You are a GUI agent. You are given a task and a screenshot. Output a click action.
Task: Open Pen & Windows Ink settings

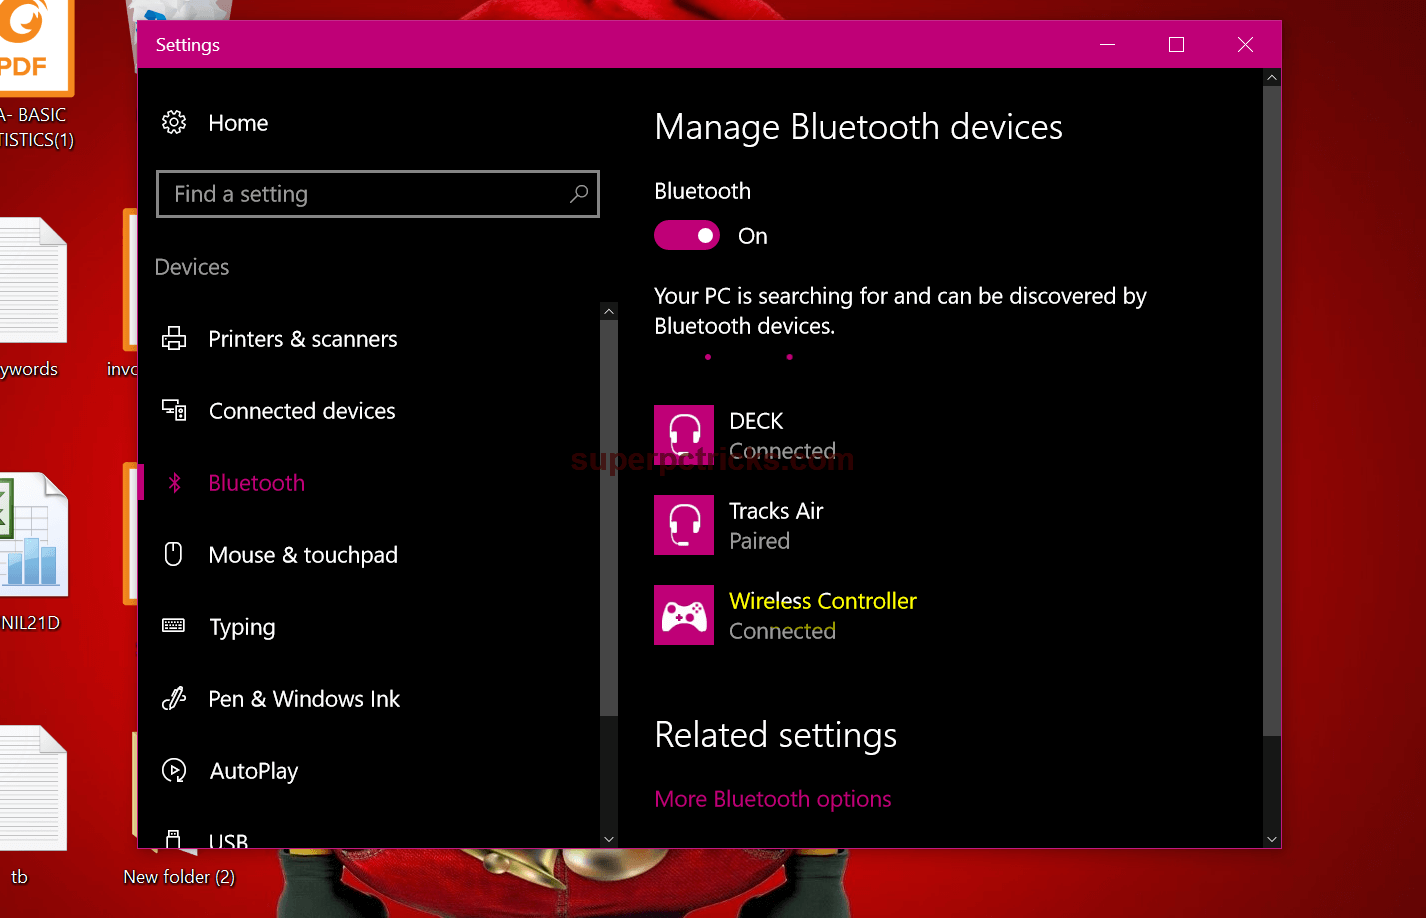click(x=303, y=698)
